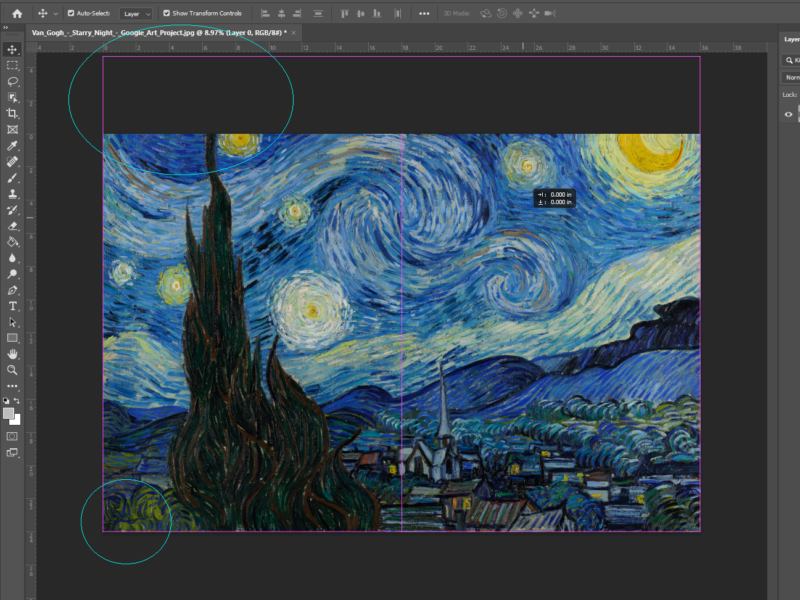Select the Horizontal Type tool
The height and width of the screenshot is (600, 800).
tap(13, 306)
